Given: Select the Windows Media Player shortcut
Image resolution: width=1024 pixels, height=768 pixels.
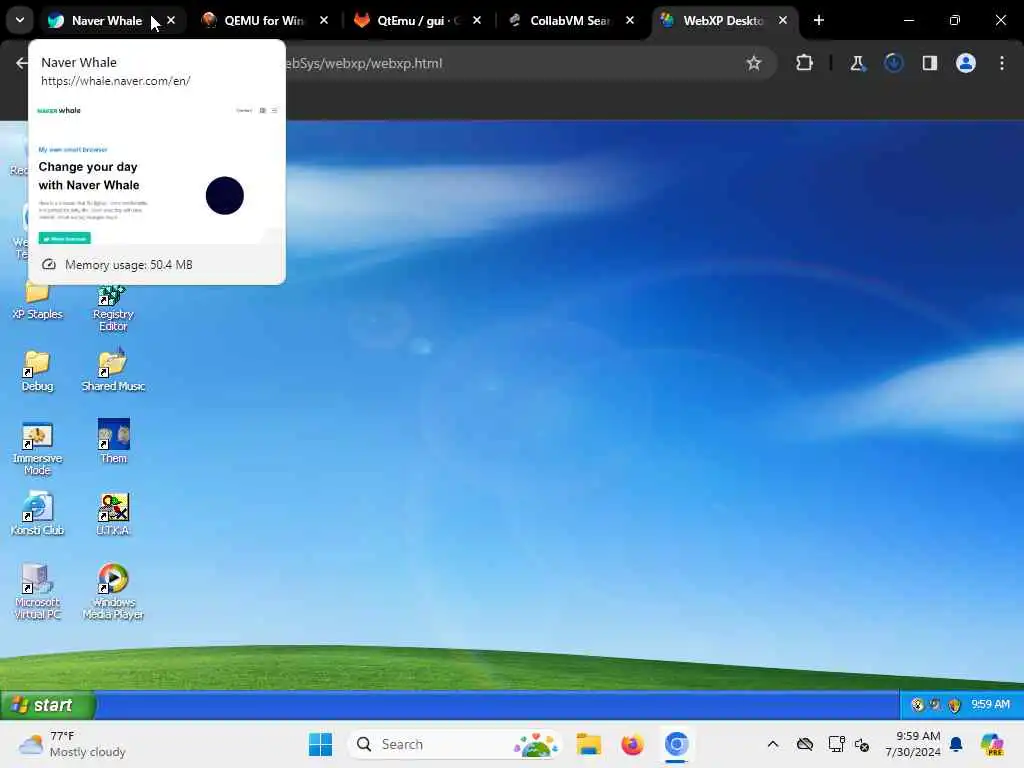Looking at the screenshot, I should (x=113, y=592).
